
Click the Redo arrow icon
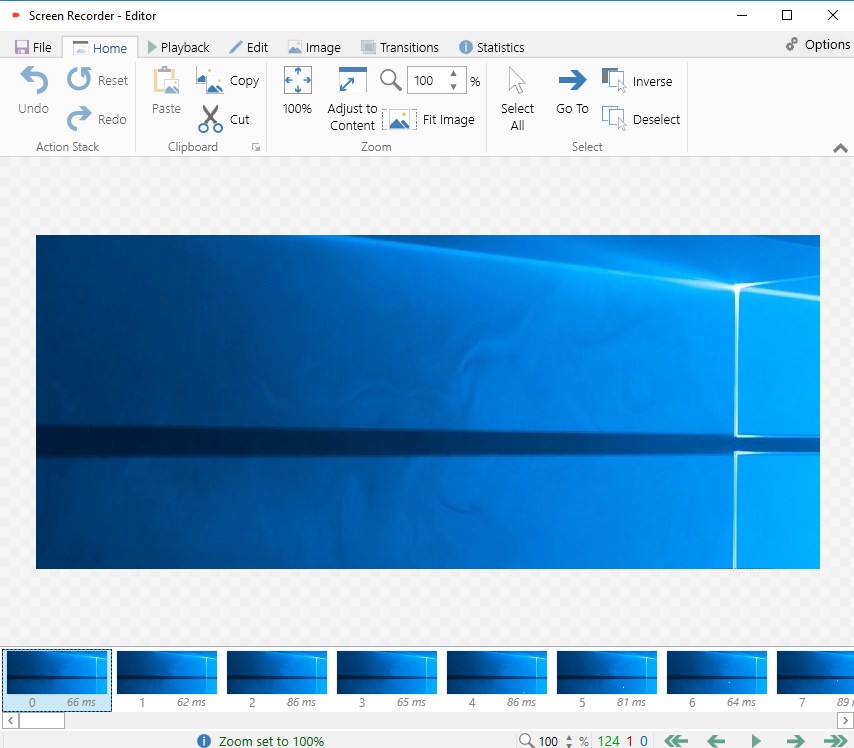[x=80, y=118]
